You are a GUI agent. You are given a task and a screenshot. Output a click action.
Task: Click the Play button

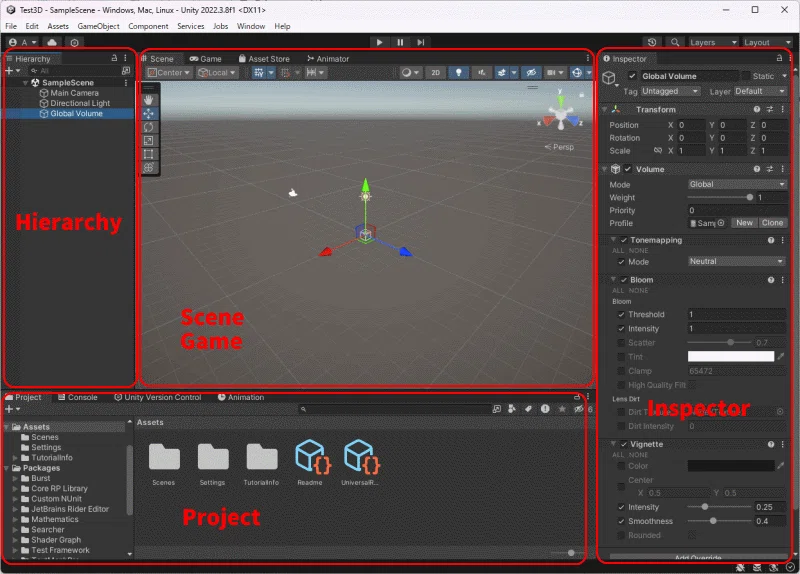[379, 42]
